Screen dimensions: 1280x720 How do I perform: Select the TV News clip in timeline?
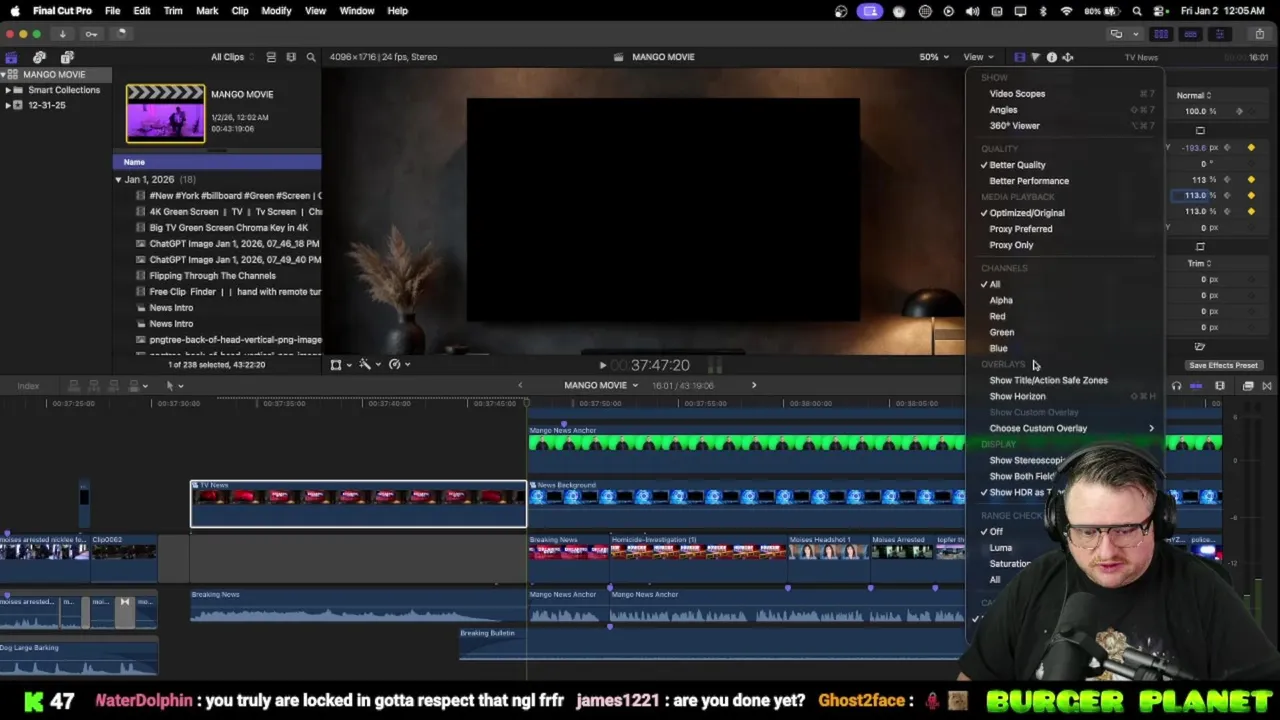pos(358,504)
